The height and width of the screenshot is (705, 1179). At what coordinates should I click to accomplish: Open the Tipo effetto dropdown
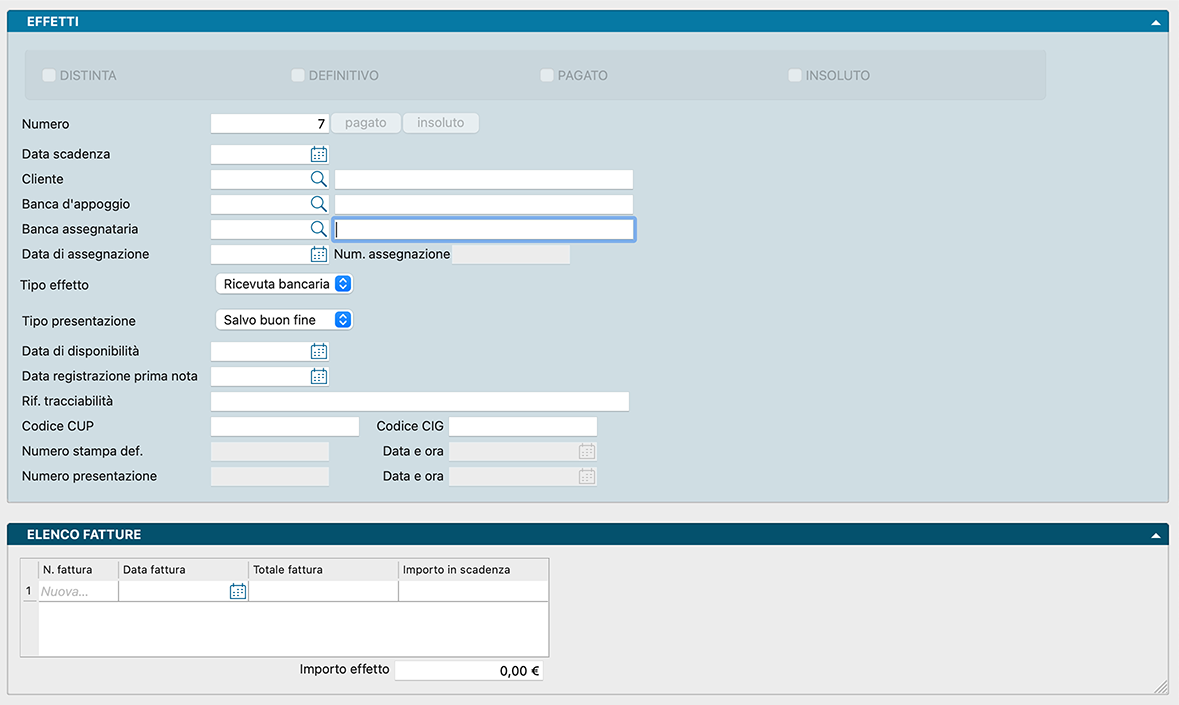285,284
